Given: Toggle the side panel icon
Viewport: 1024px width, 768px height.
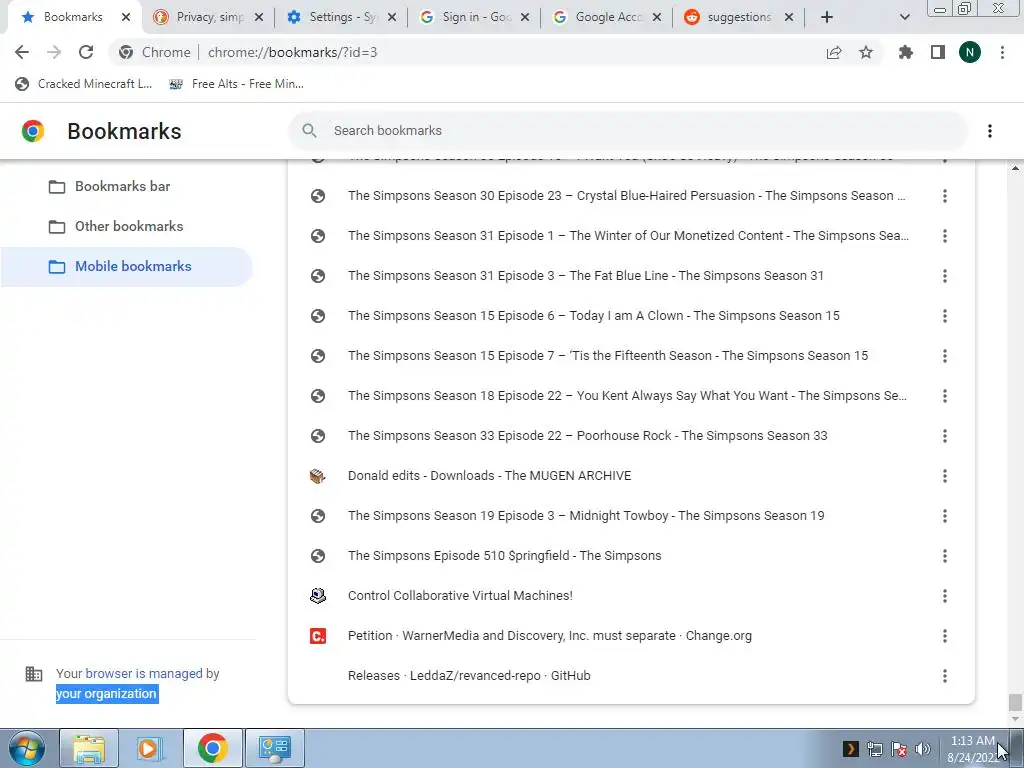Looking at the screenshot, I should point(938,52).
